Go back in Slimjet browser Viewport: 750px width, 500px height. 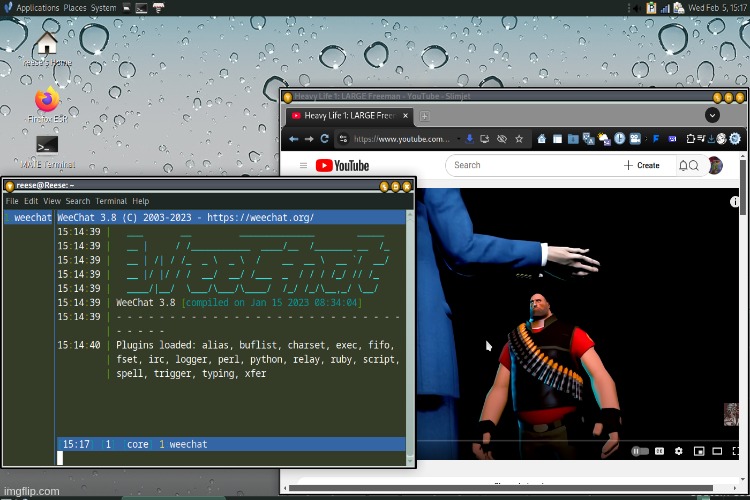pos(294,139)
